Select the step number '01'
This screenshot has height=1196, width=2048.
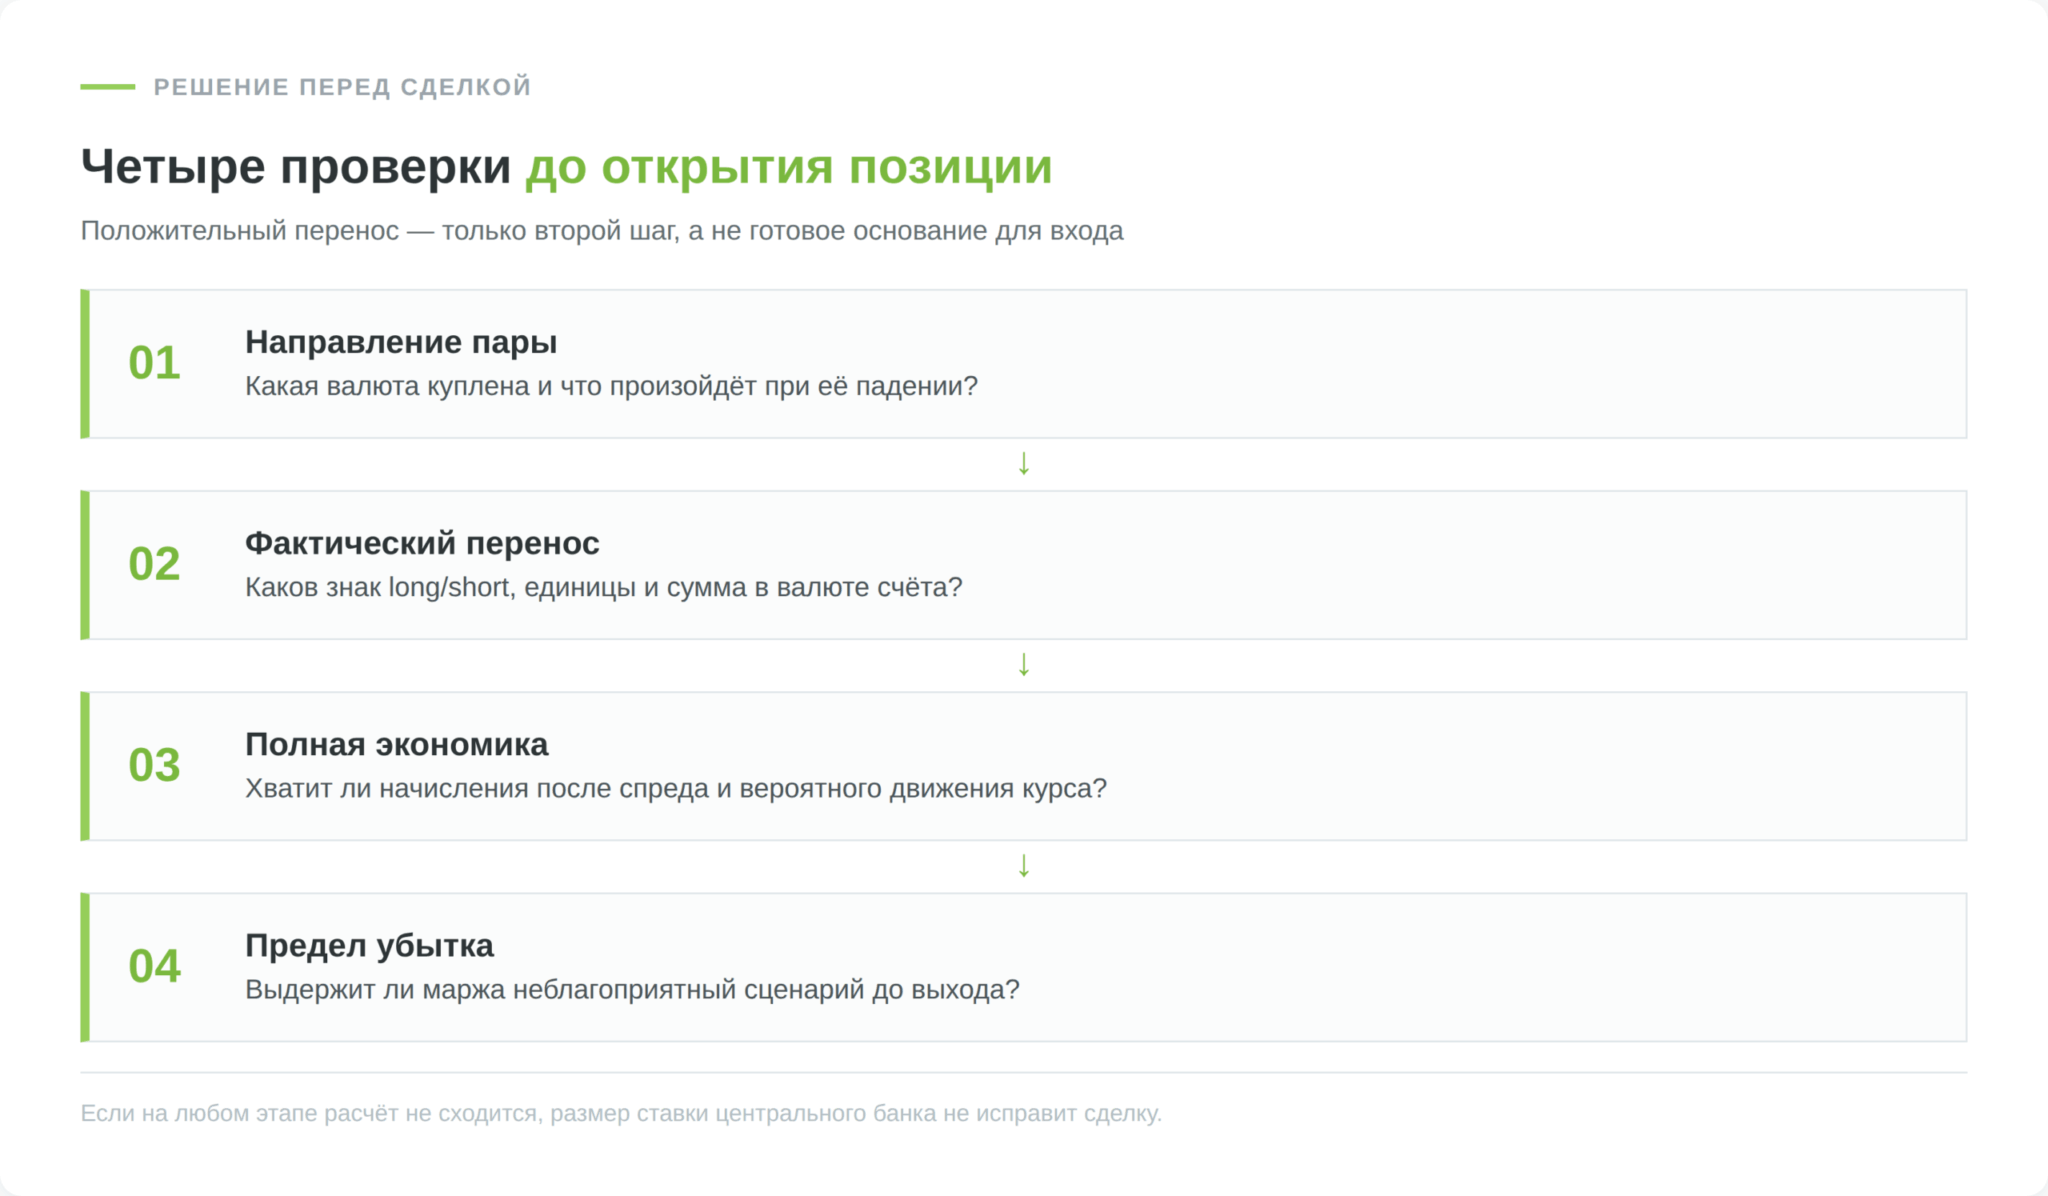pos(154,363)
